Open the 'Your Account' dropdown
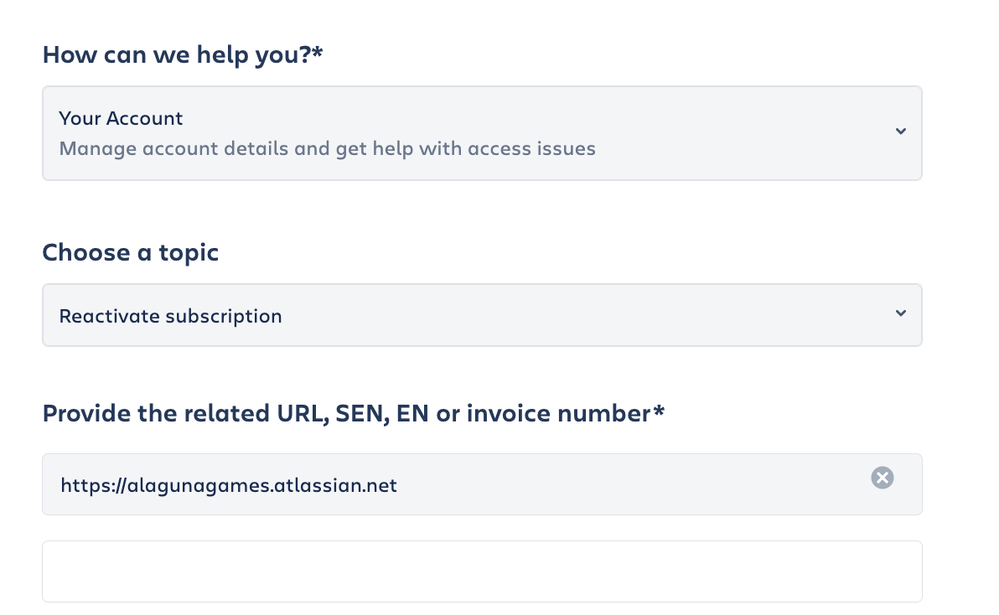 [x=480, y=133]
